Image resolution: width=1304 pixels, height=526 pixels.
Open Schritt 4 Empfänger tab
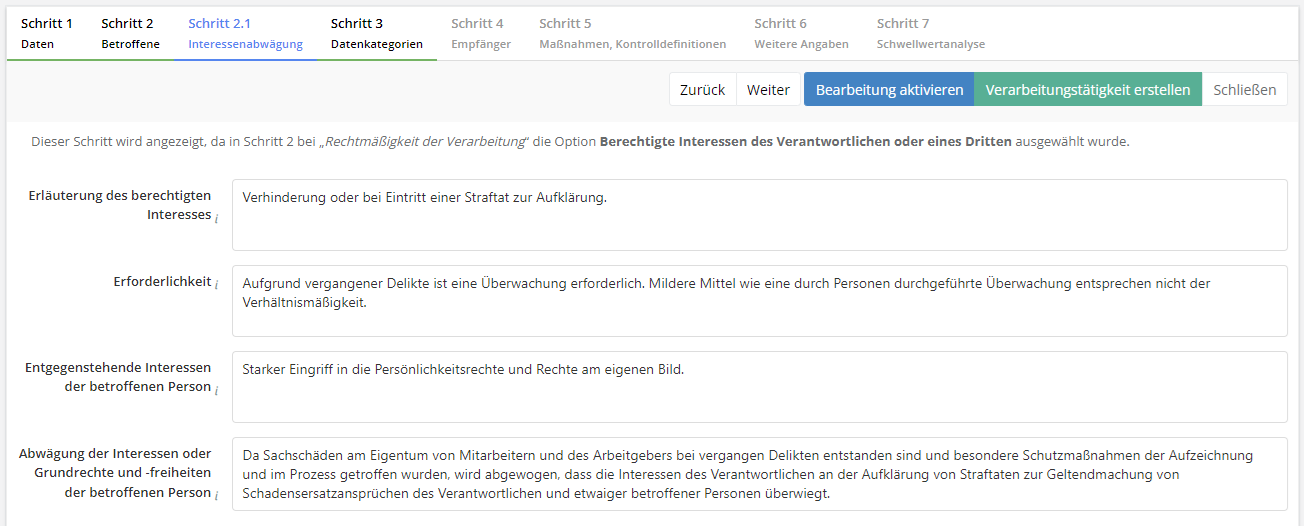click(480, 33)
